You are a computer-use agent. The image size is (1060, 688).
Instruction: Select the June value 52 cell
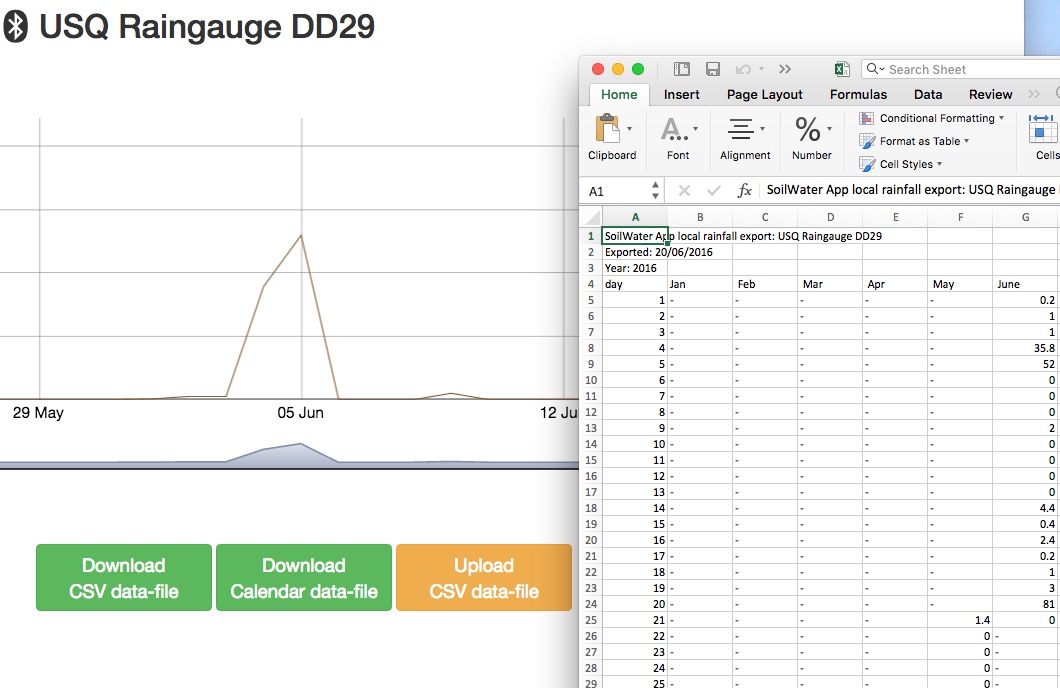(x=1026, y=364)
